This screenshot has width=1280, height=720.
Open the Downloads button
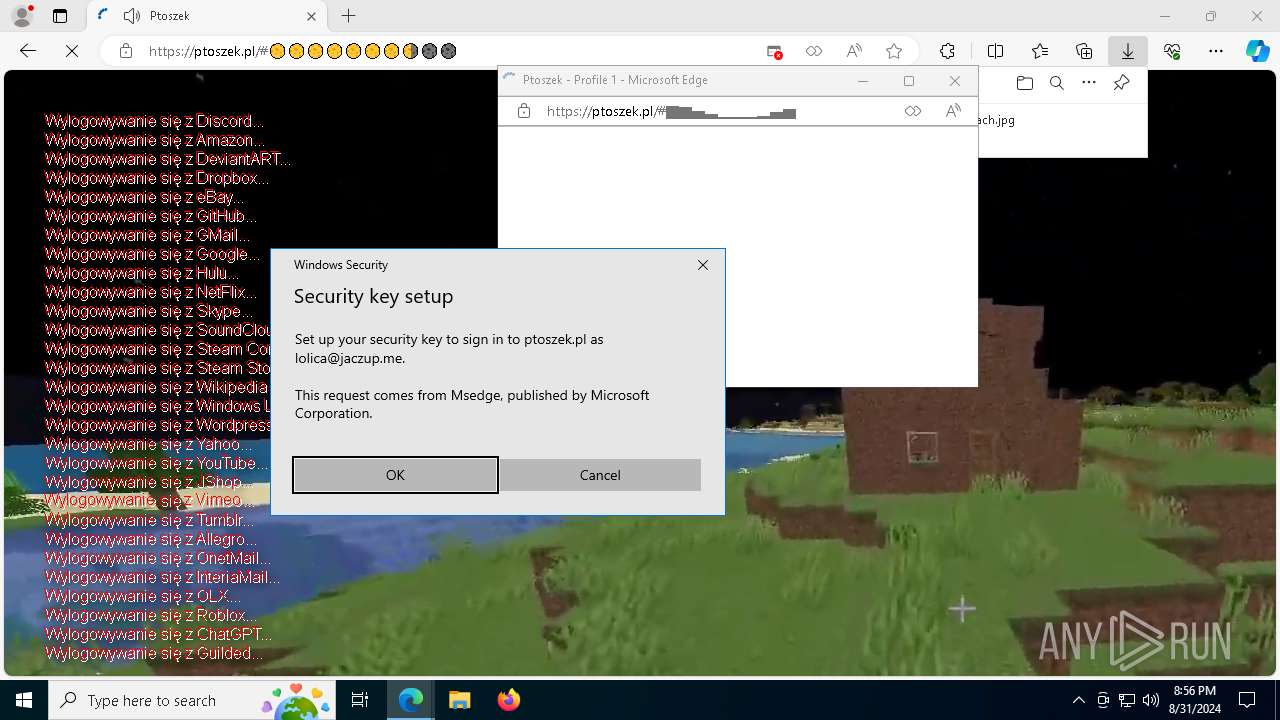1128,51
